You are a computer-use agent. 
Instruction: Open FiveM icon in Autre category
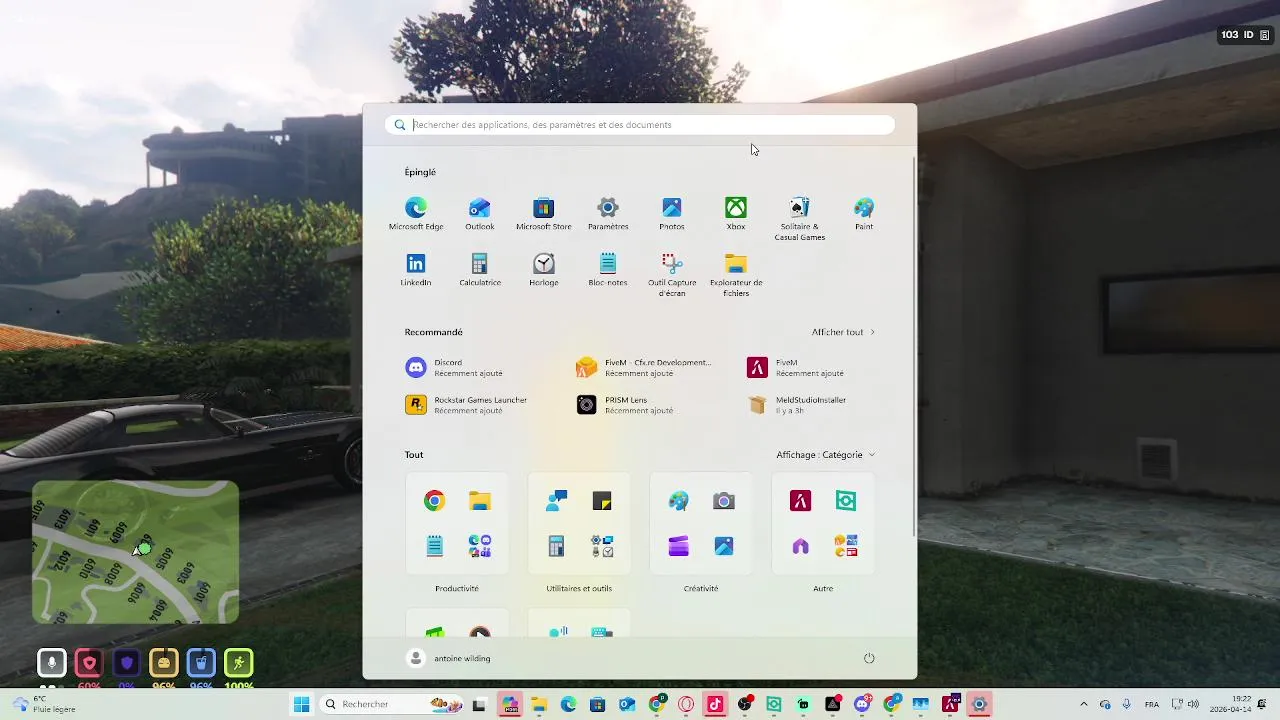[800, 501]
